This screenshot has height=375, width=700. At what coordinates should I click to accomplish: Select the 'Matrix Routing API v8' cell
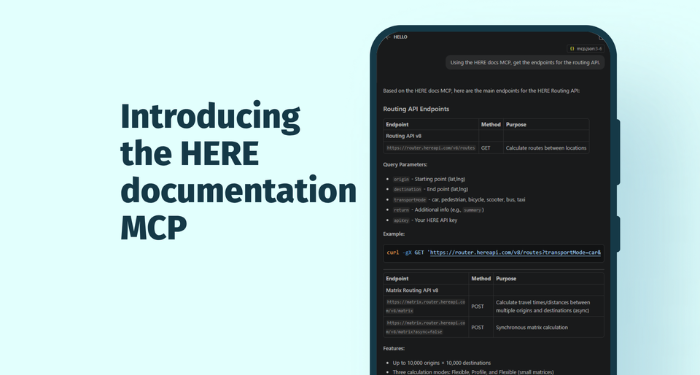pos(426,290)
